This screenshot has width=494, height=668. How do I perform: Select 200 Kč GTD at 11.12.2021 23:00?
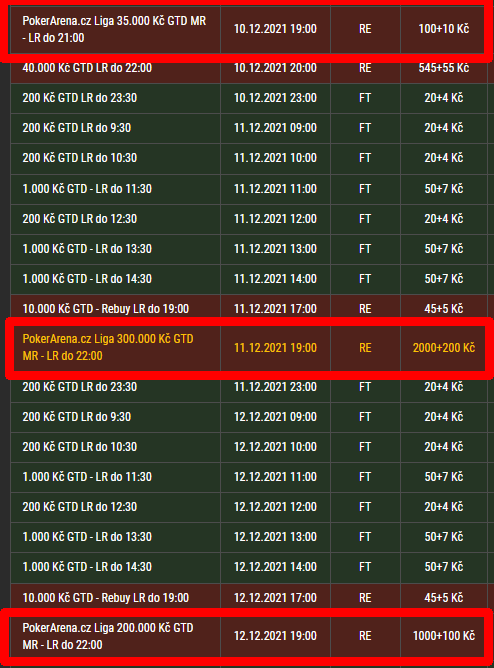click(x=247, y=387)
